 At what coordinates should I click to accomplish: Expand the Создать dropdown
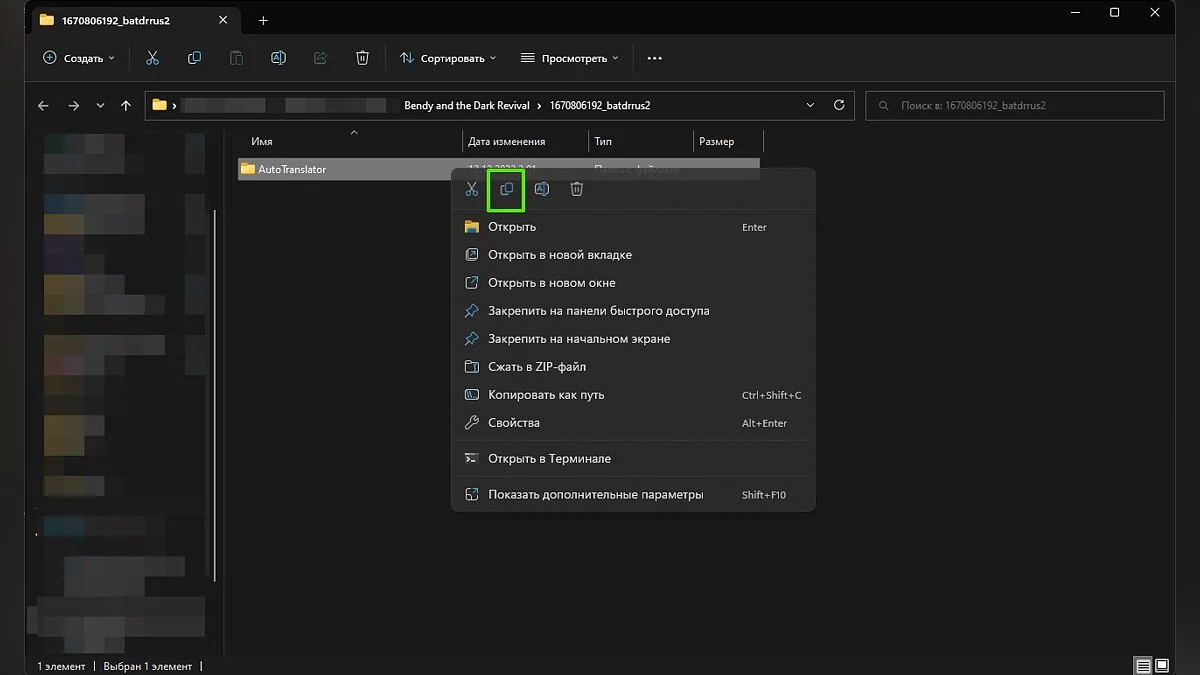pos(79,58)
